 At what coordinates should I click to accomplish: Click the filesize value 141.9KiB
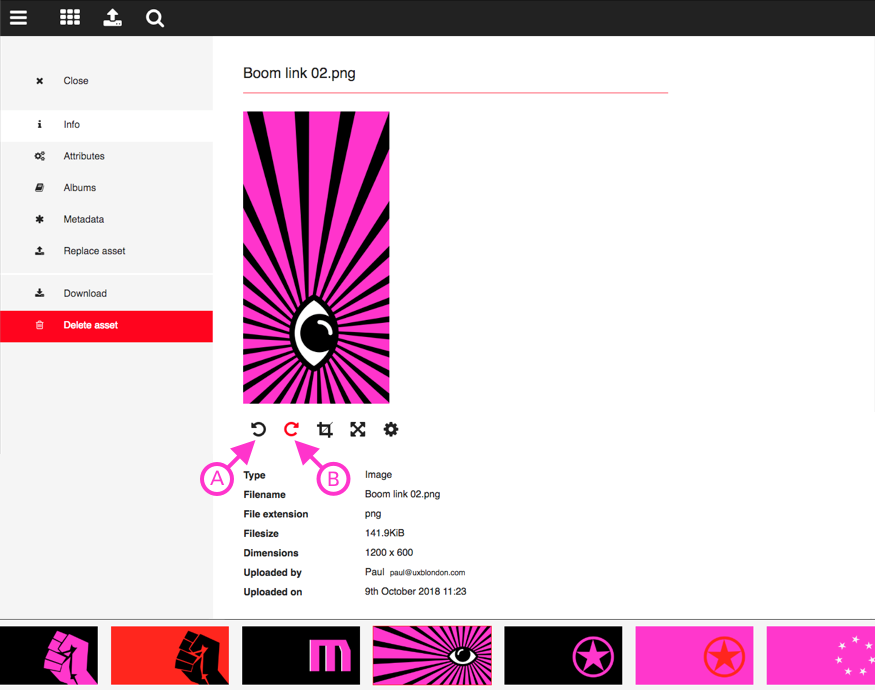(x=384, y=533)
